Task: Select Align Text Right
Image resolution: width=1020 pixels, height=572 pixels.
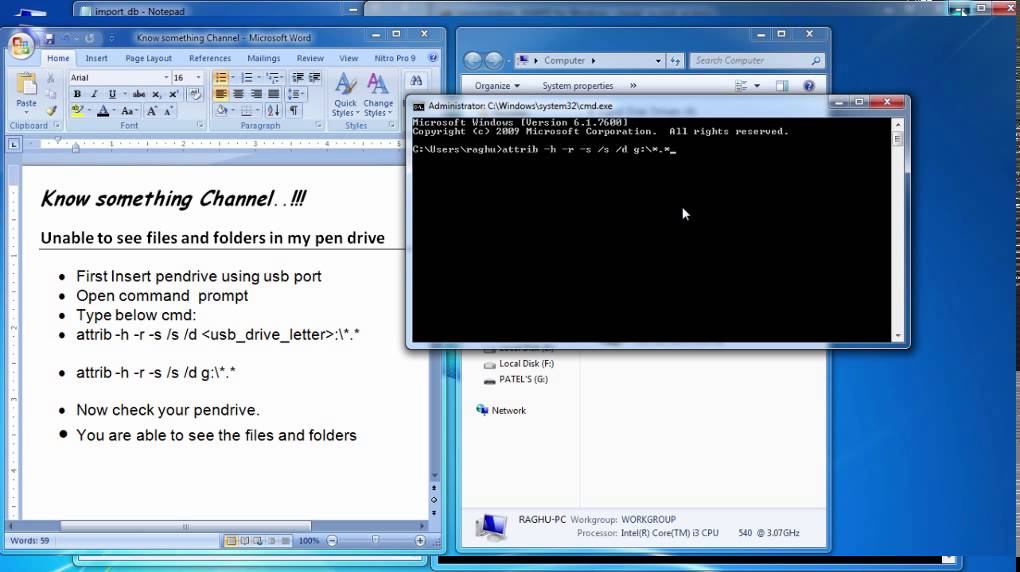Action: [256, 94]
